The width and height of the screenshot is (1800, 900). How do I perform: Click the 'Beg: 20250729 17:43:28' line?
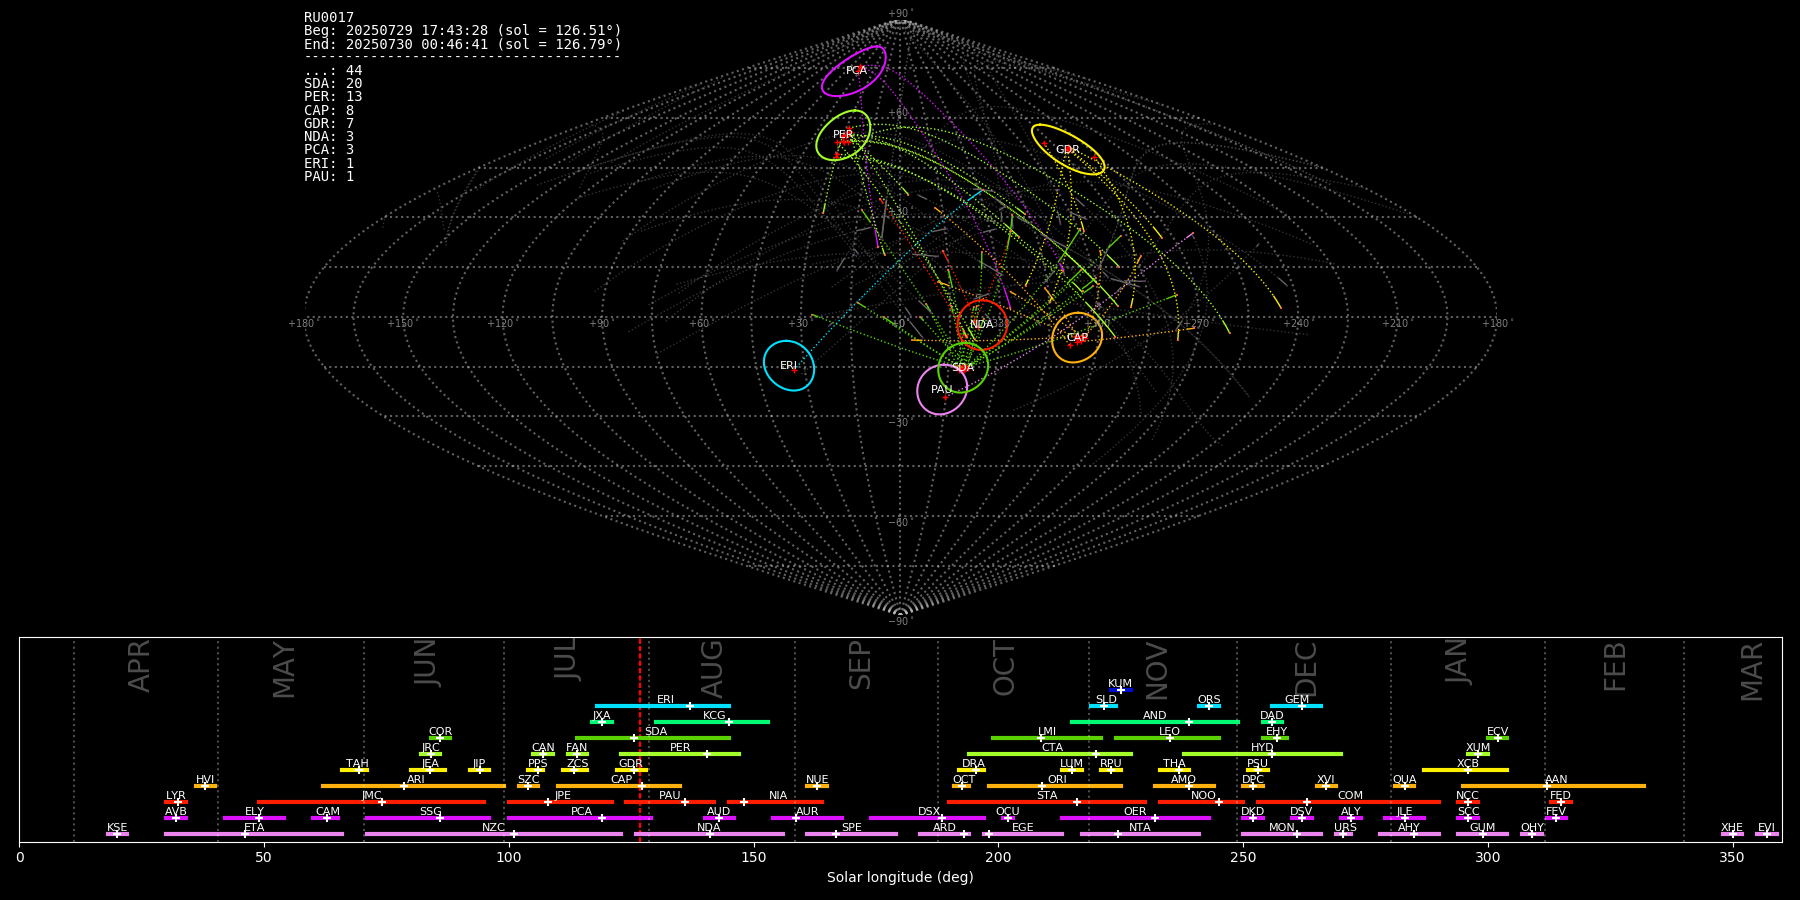(x=463, y=31)
